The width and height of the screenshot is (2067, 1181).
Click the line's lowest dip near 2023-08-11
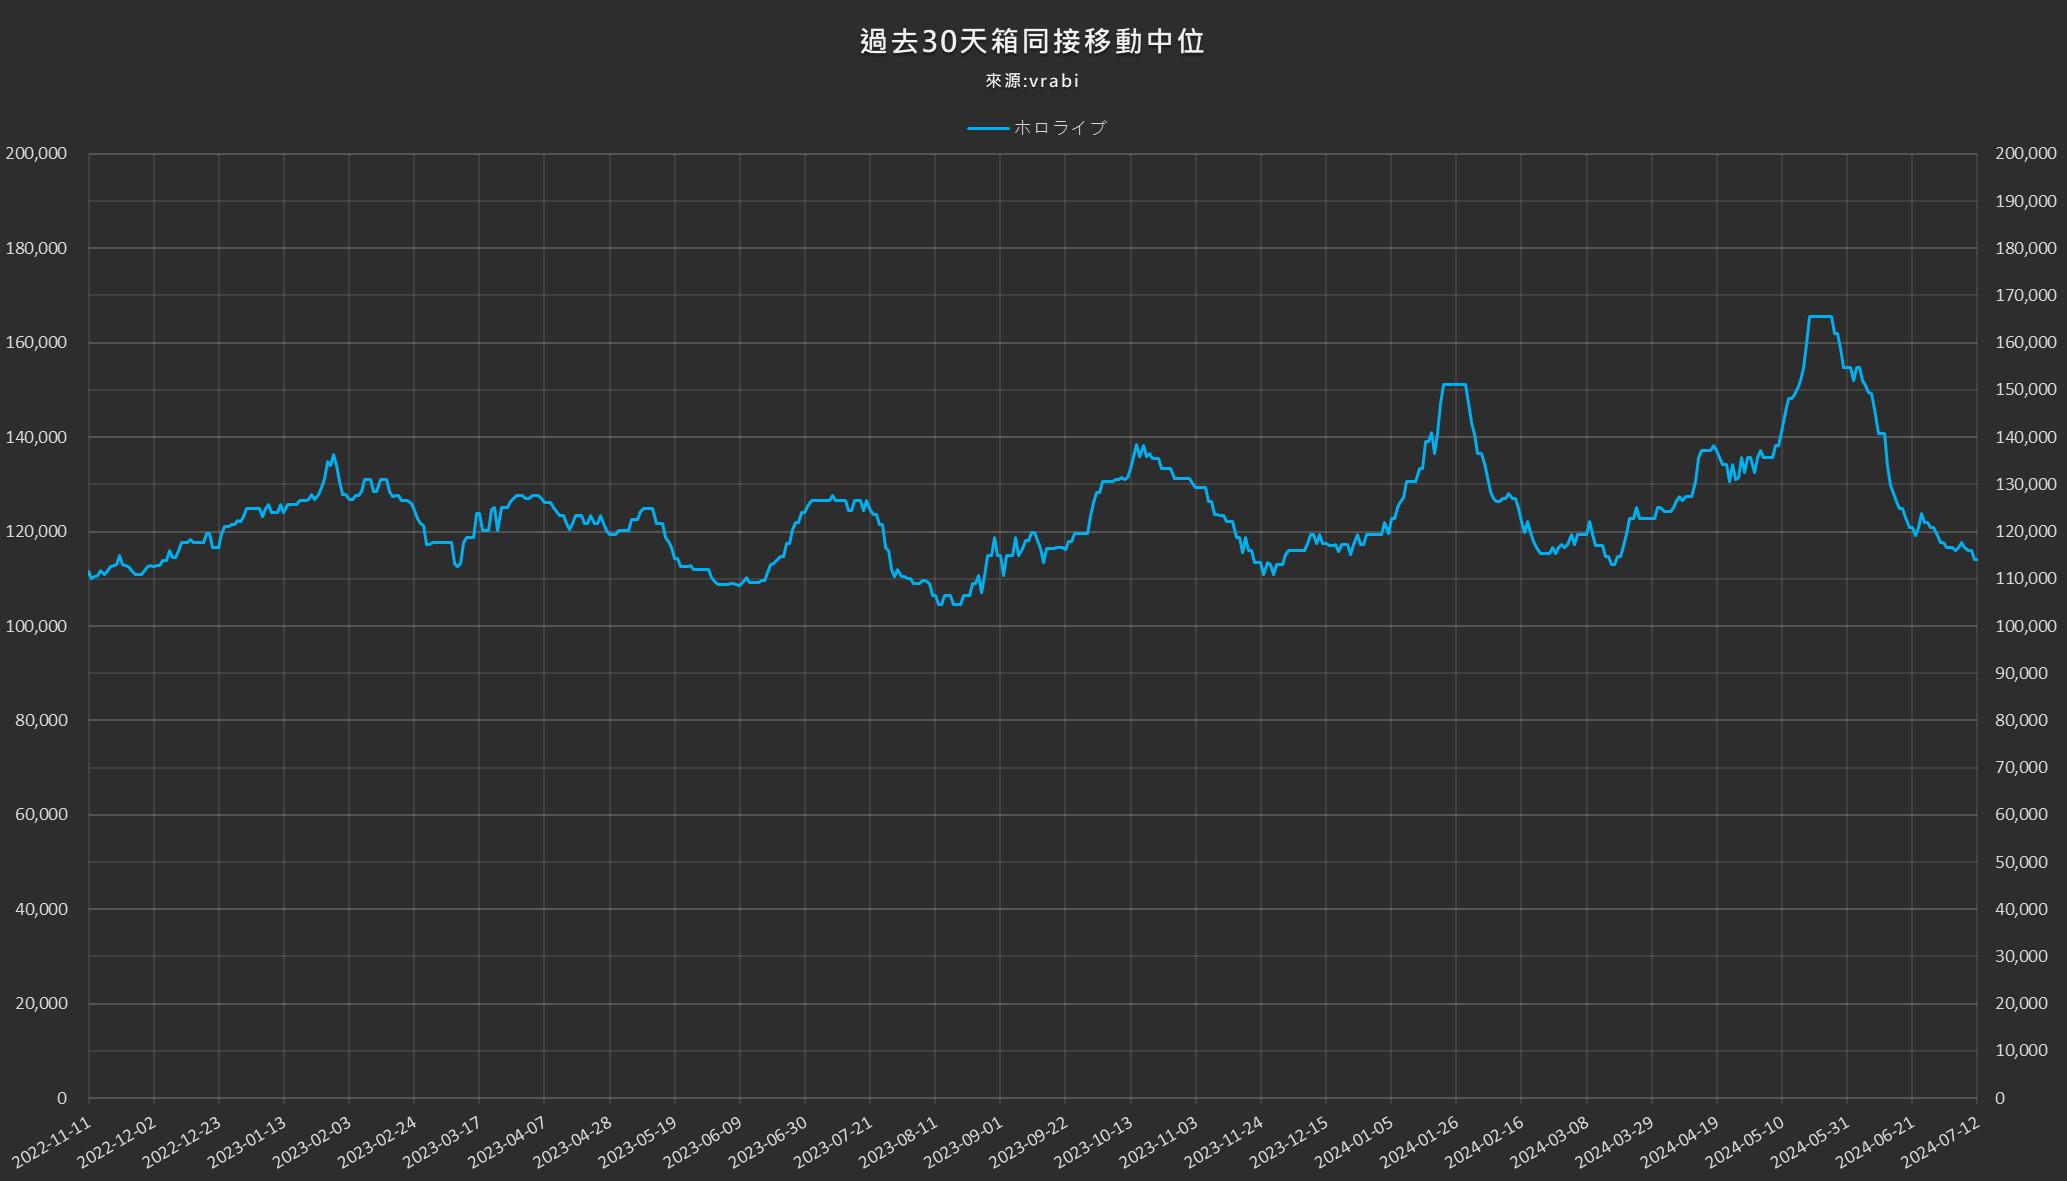coord(940,604)
